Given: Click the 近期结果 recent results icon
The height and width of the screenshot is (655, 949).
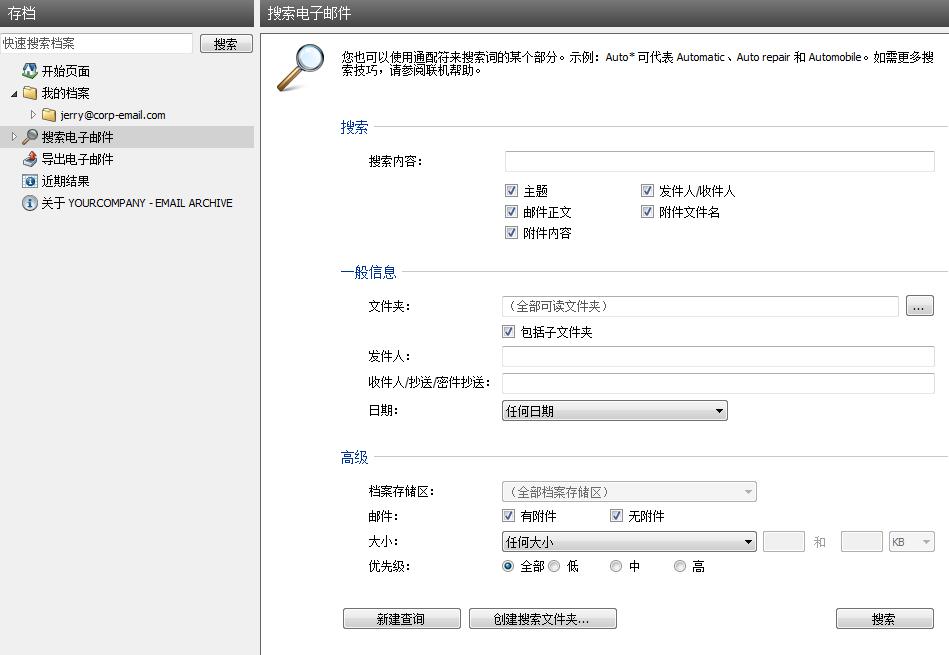Looking at the screenshot, I should point(30,181).
